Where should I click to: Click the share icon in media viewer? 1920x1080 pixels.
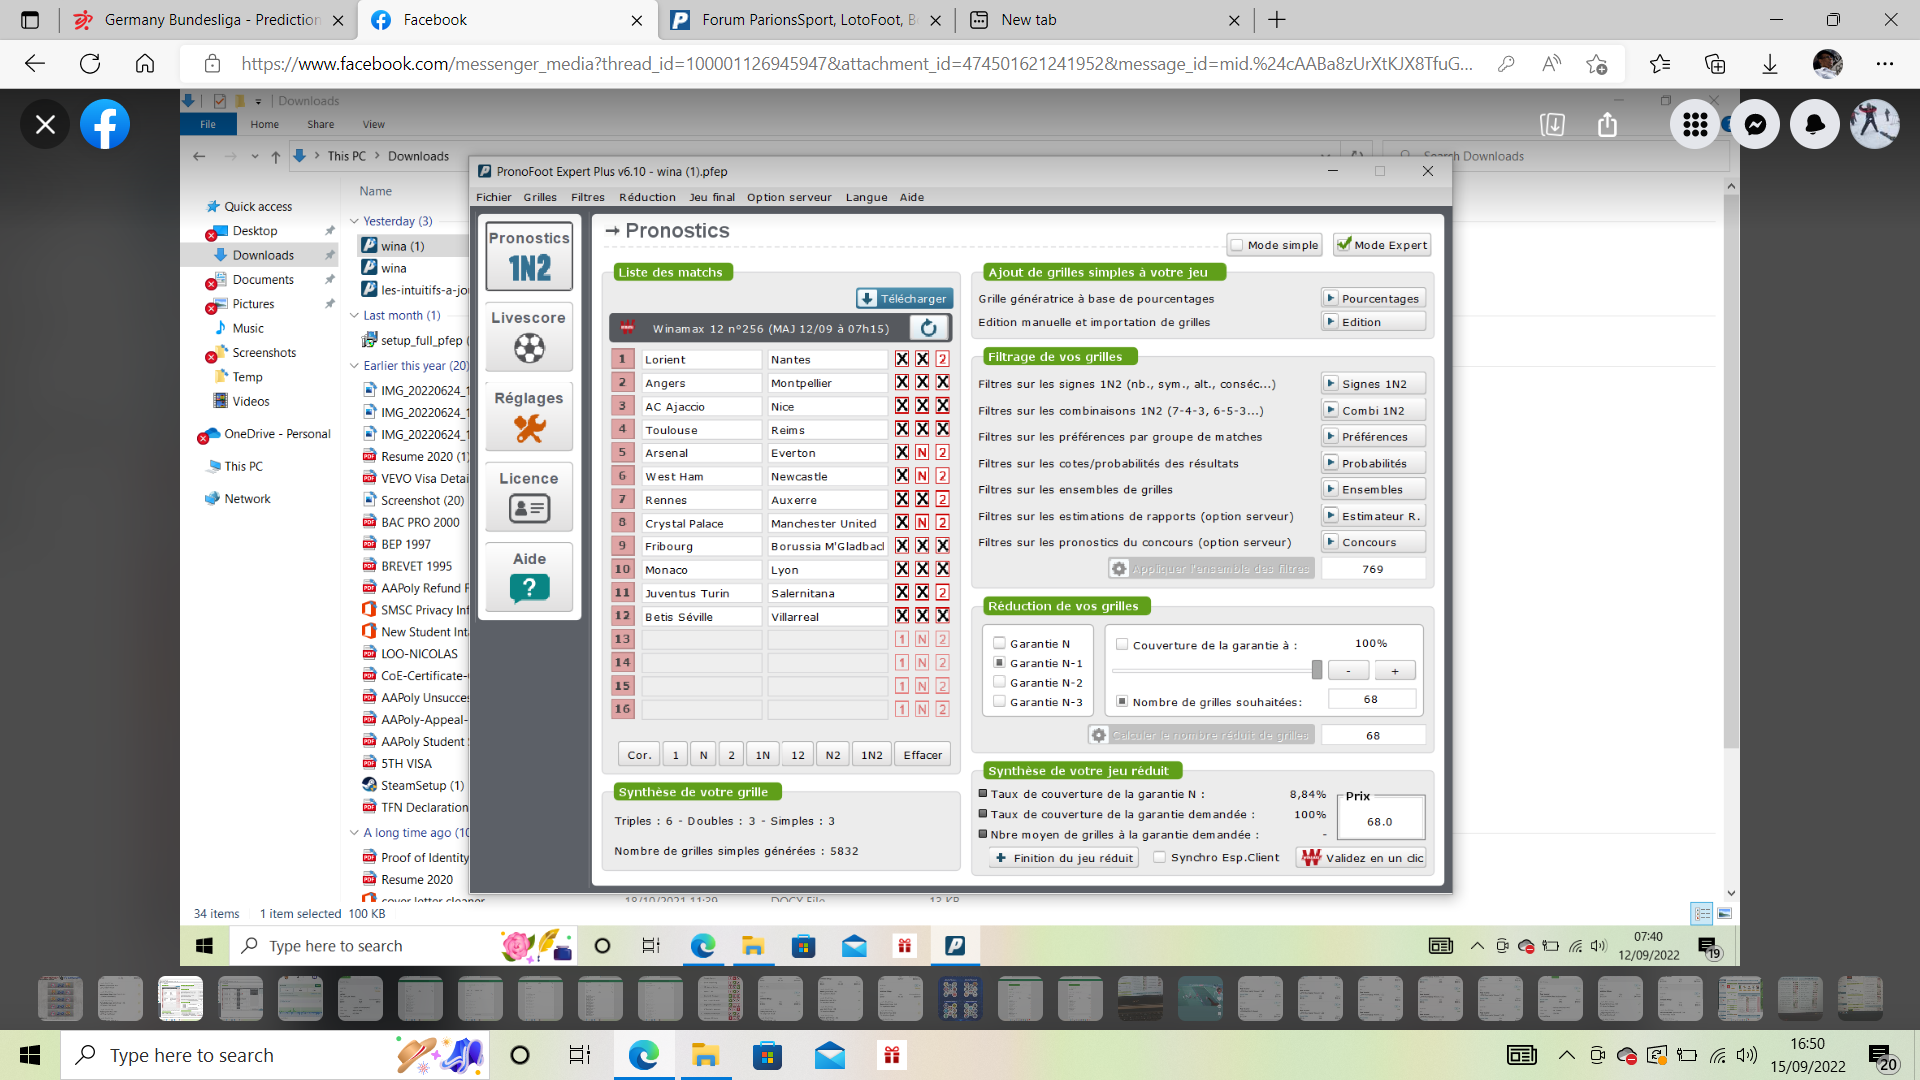[1607, 124]
